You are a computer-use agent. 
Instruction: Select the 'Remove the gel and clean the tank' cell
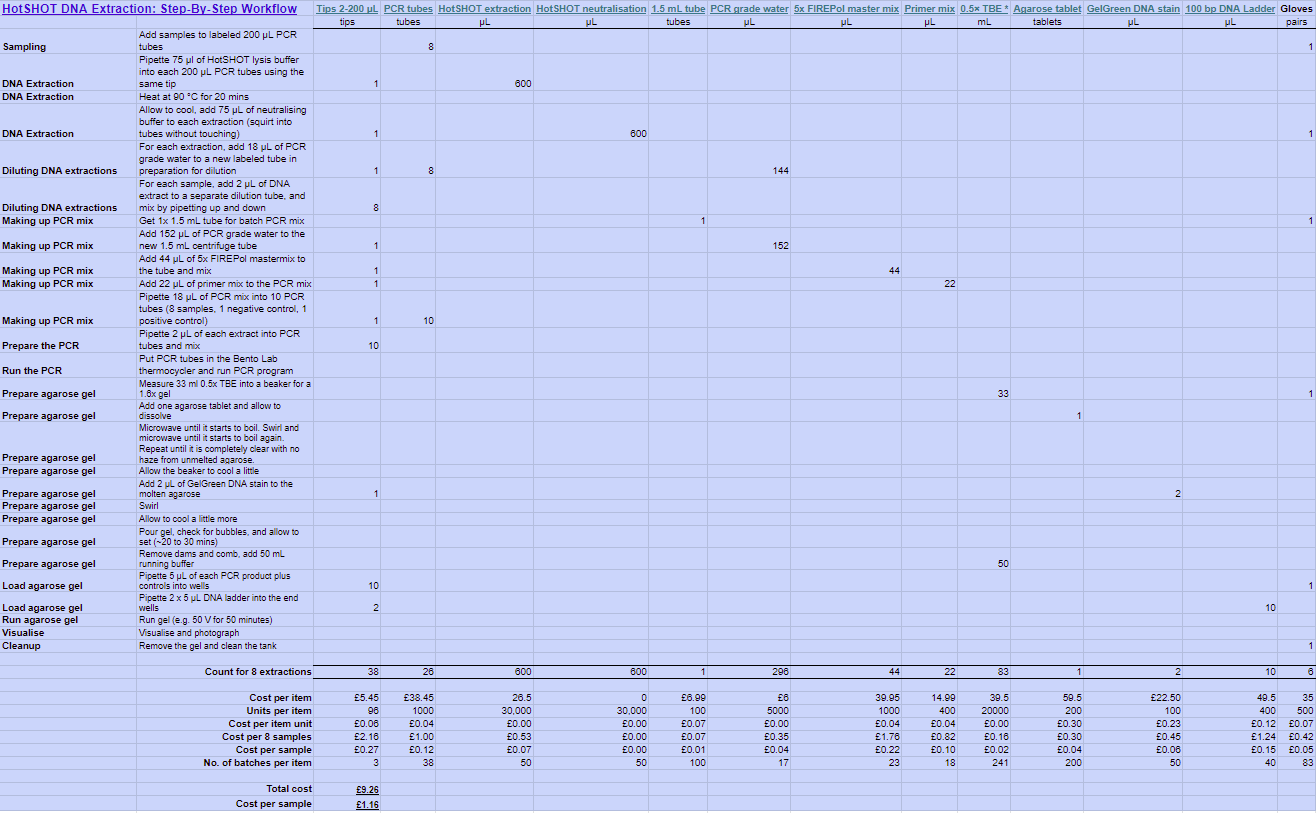tap(225, 646)
